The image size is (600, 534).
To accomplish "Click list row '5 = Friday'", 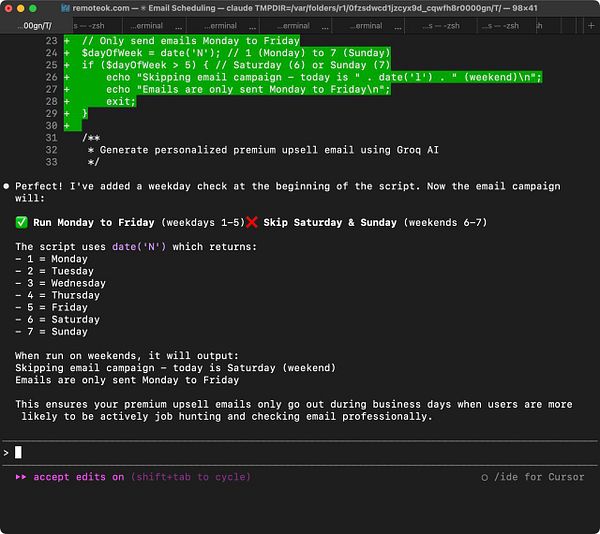I will click(52, 308).
